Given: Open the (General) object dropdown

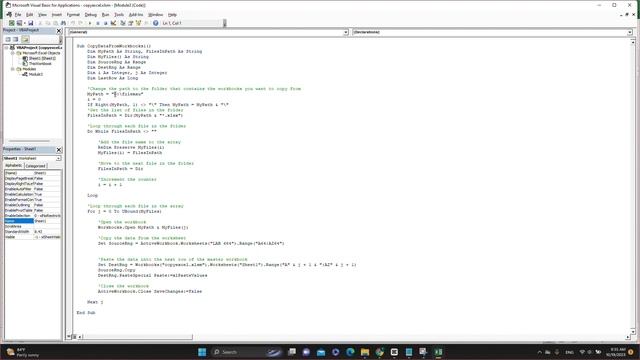Looking at the screenshot, I should [345, 32].
